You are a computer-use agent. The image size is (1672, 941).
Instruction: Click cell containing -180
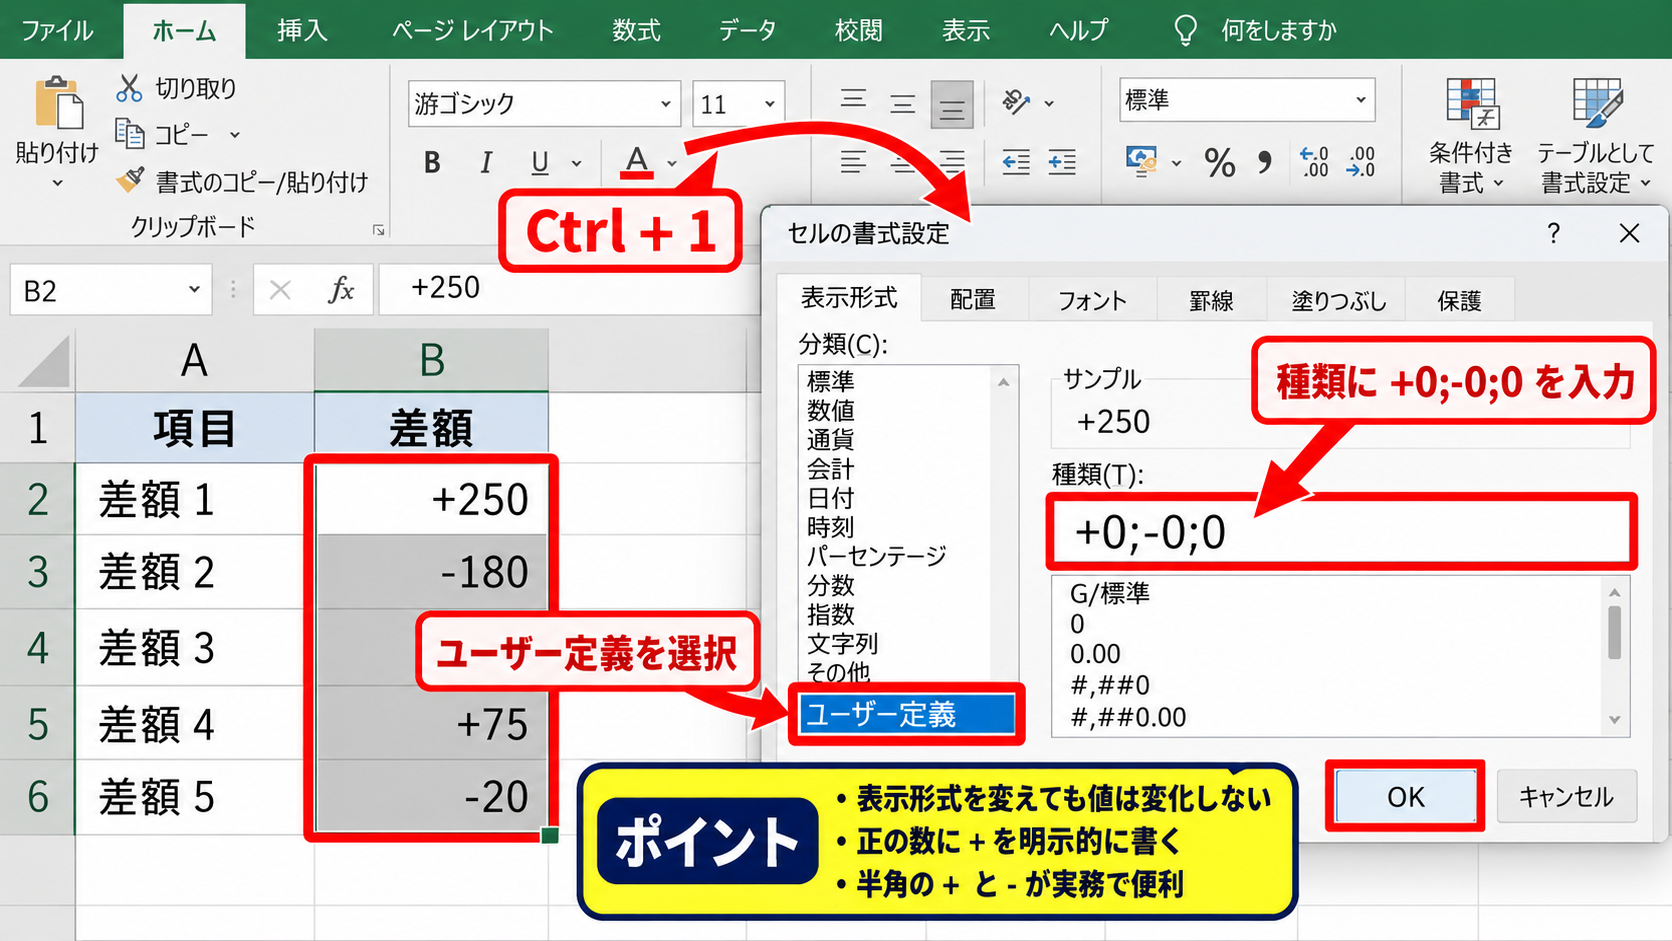(431, 572)
